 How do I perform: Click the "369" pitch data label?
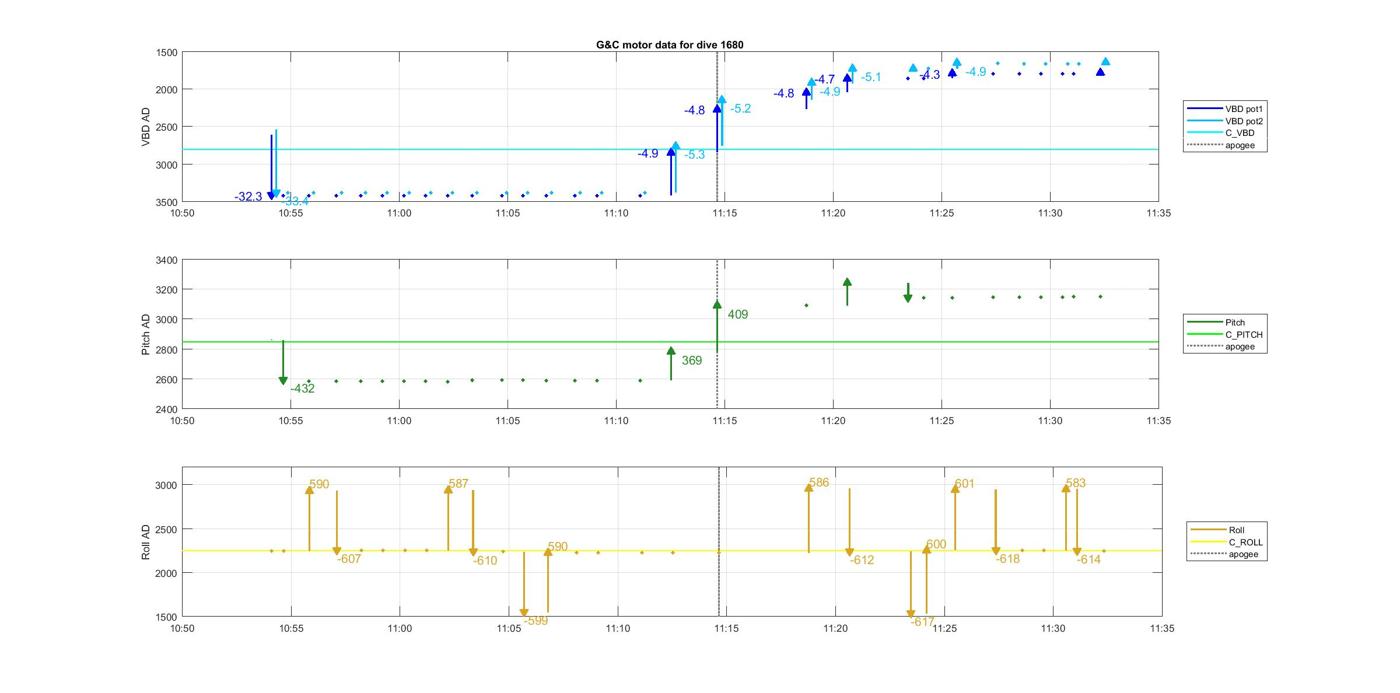pos(691,361)
